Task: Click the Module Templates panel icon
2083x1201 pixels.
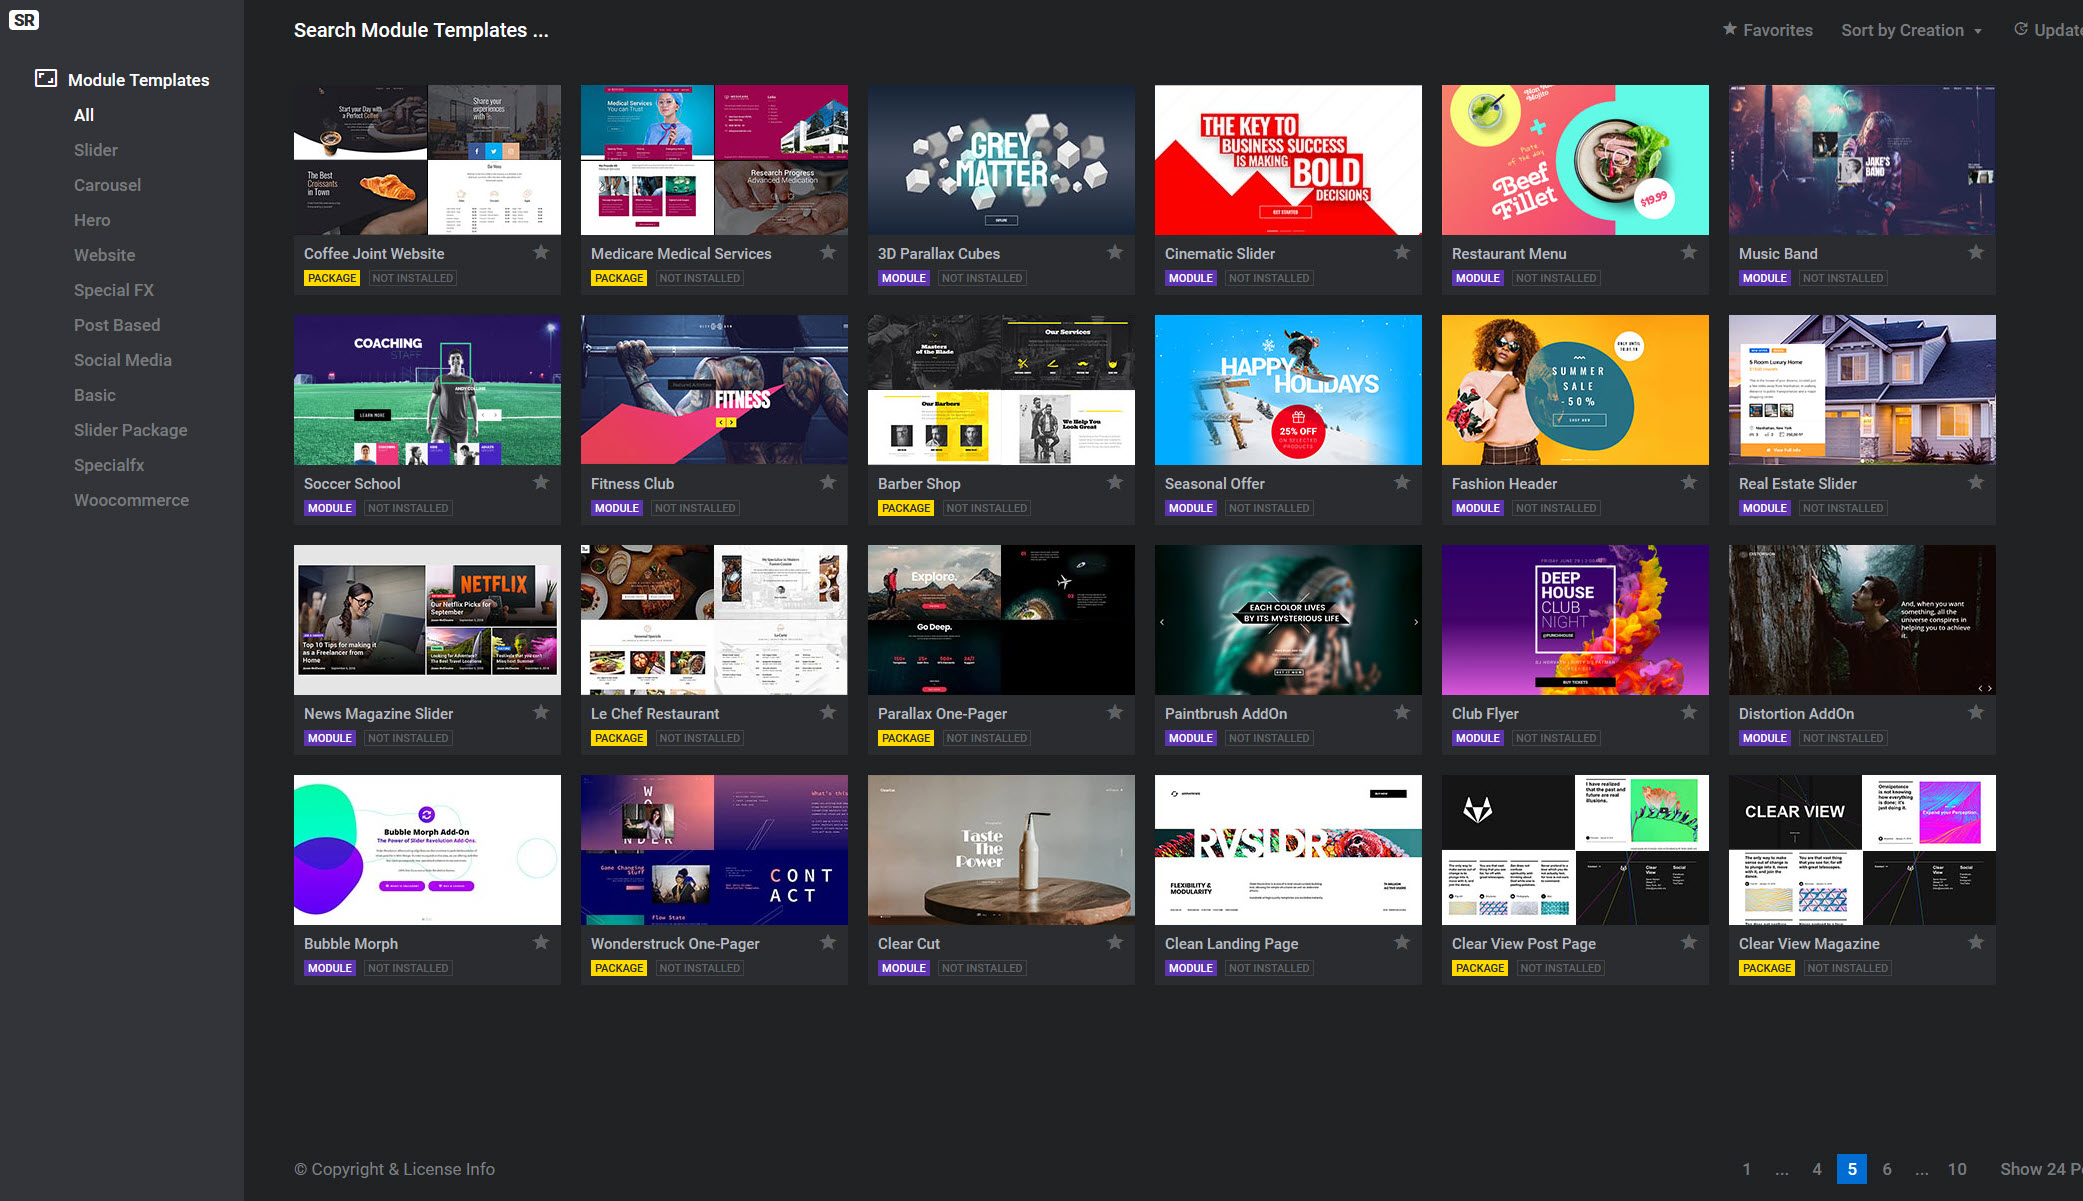Action: click(x=46, y=79)
